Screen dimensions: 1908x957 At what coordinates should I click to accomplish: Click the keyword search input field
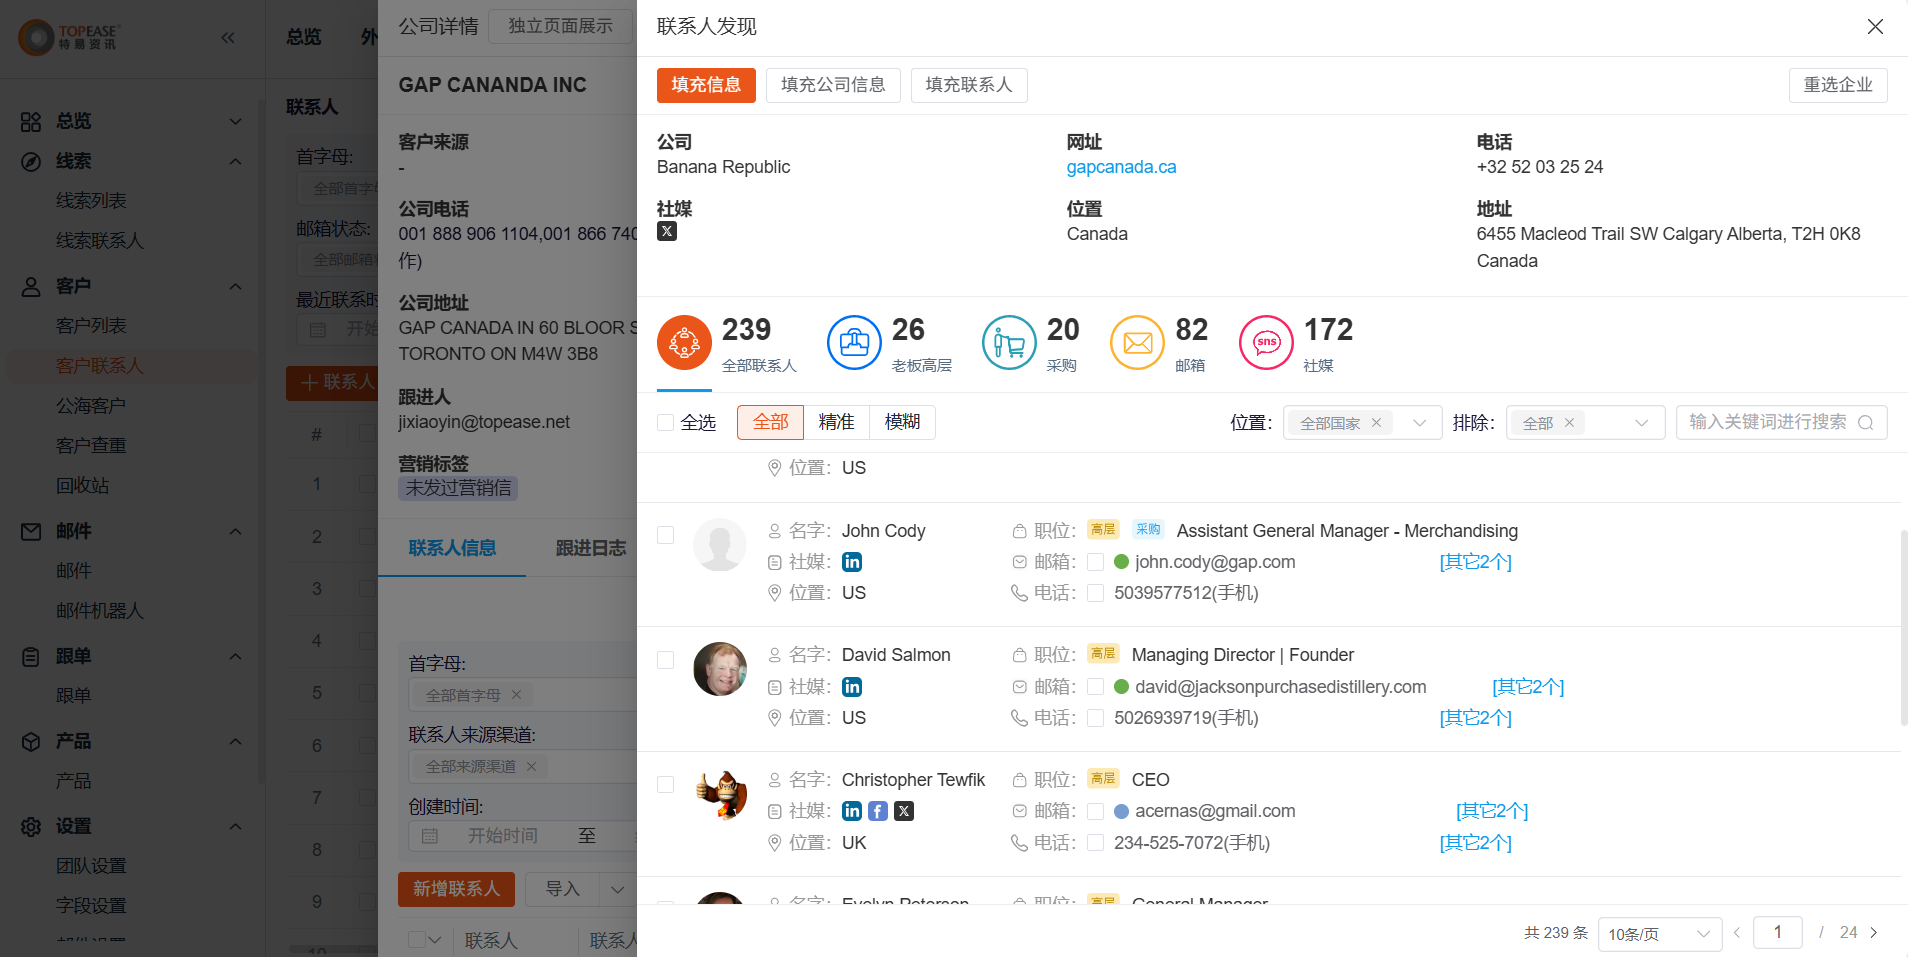coord(1770,422)
